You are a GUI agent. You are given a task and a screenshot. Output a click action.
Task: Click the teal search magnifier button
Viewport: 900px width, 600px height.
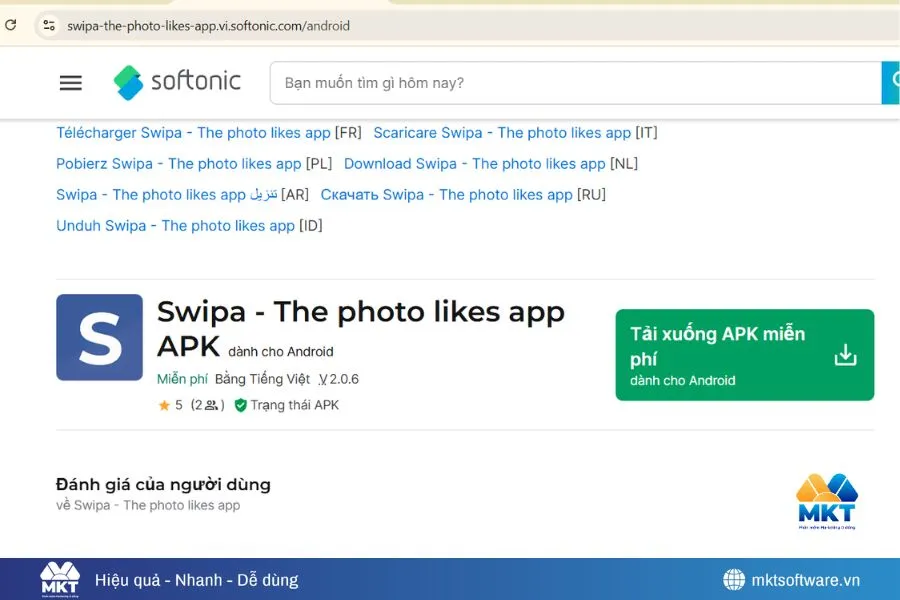click(x=891, y=82)
